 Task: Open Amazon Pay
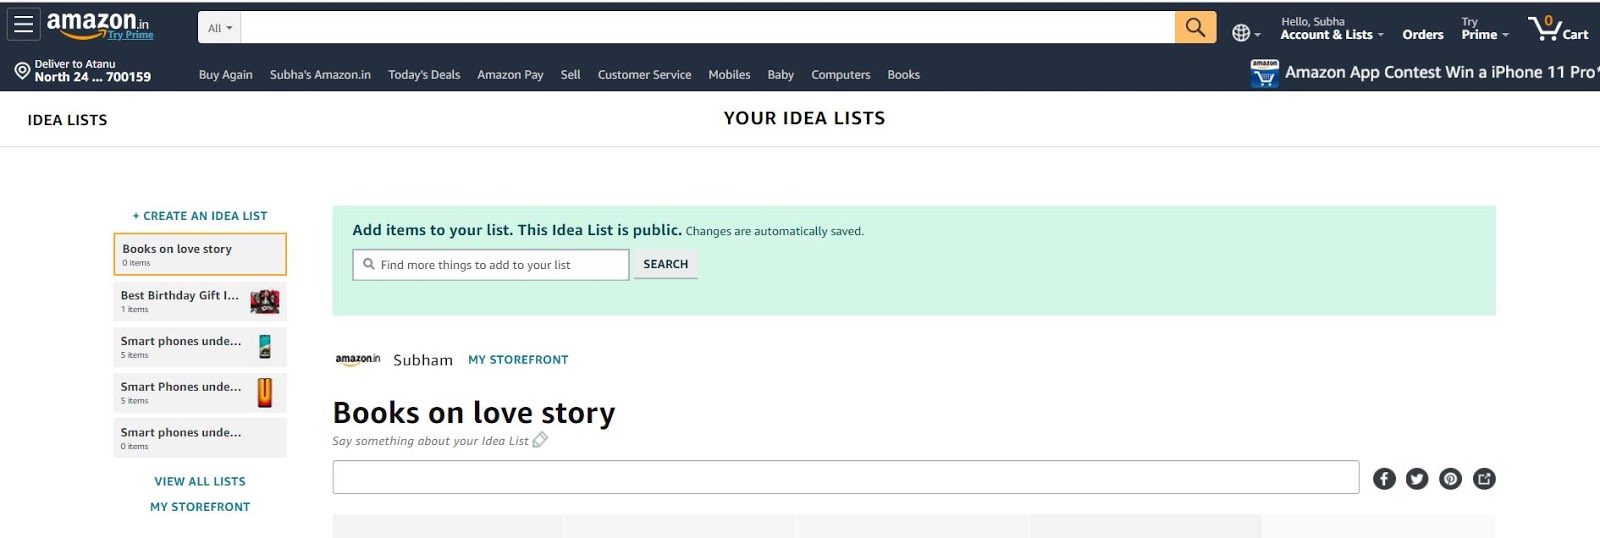(x=510, y=75)
